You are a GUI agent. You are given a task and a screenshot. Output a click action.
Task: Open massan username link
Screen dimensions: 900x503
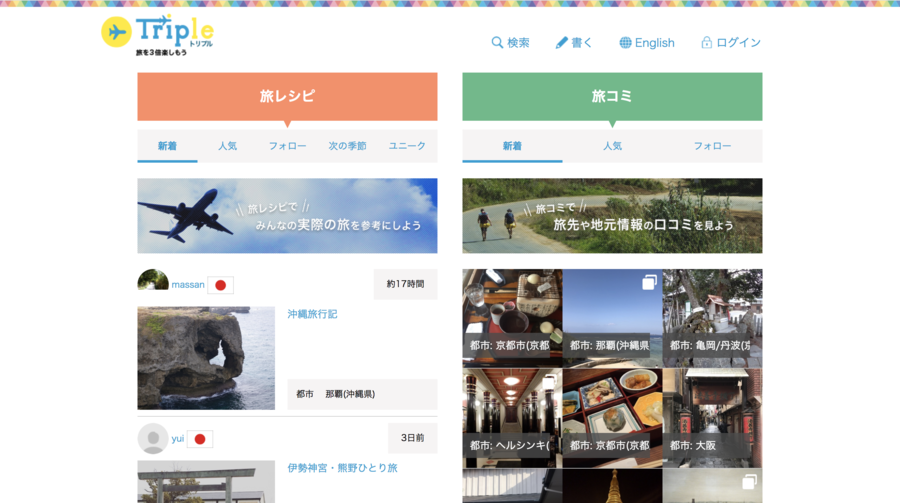188,285
